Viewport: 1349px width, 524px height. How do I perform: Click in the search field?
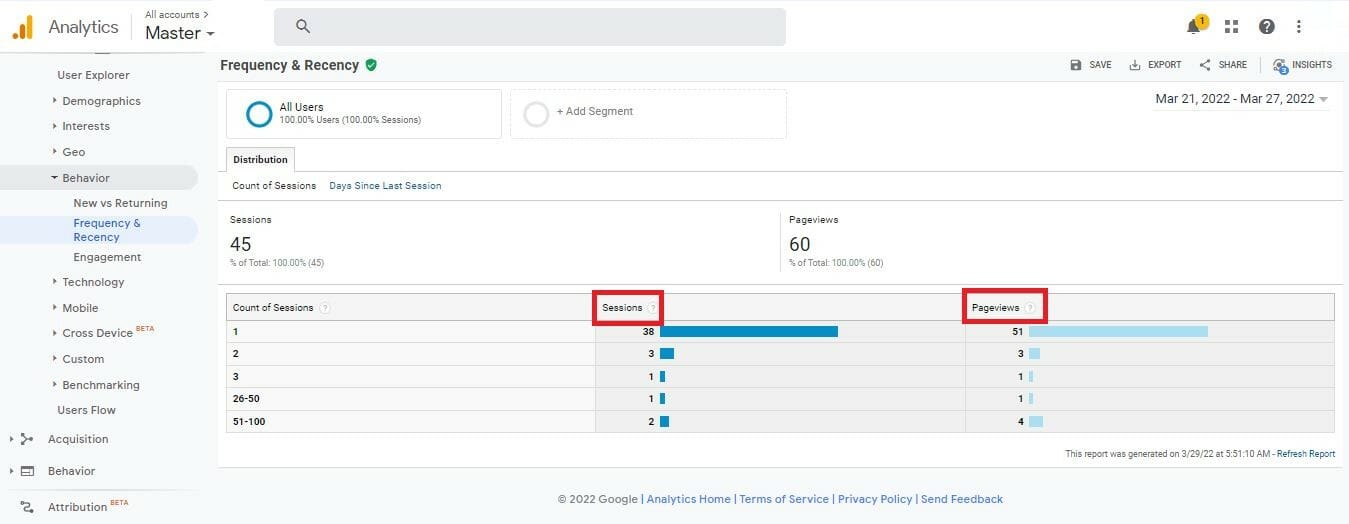point(530,27)
